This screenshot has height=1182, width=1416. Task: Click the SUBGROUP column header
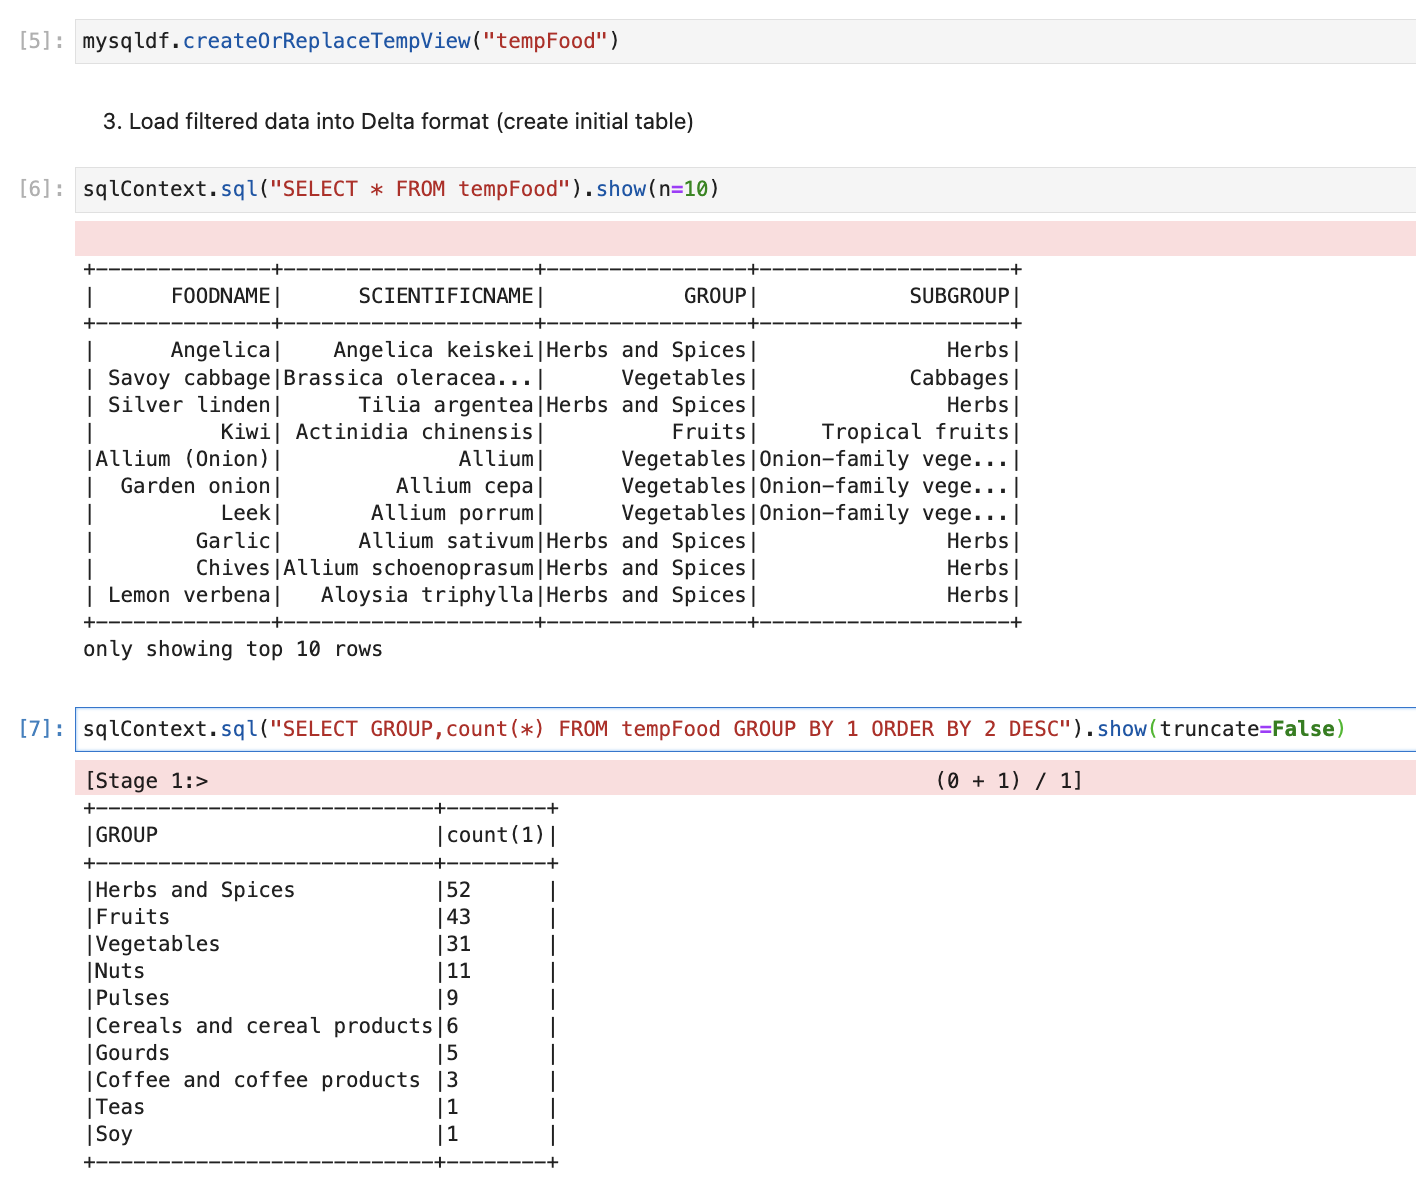coord(959,296)
